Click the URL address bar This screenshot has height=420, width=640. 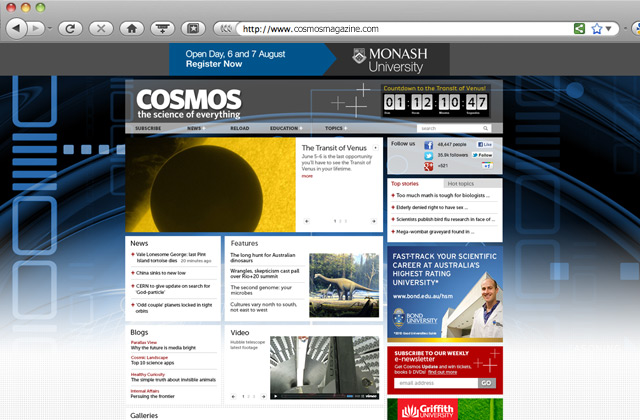(x=404, y=29)
